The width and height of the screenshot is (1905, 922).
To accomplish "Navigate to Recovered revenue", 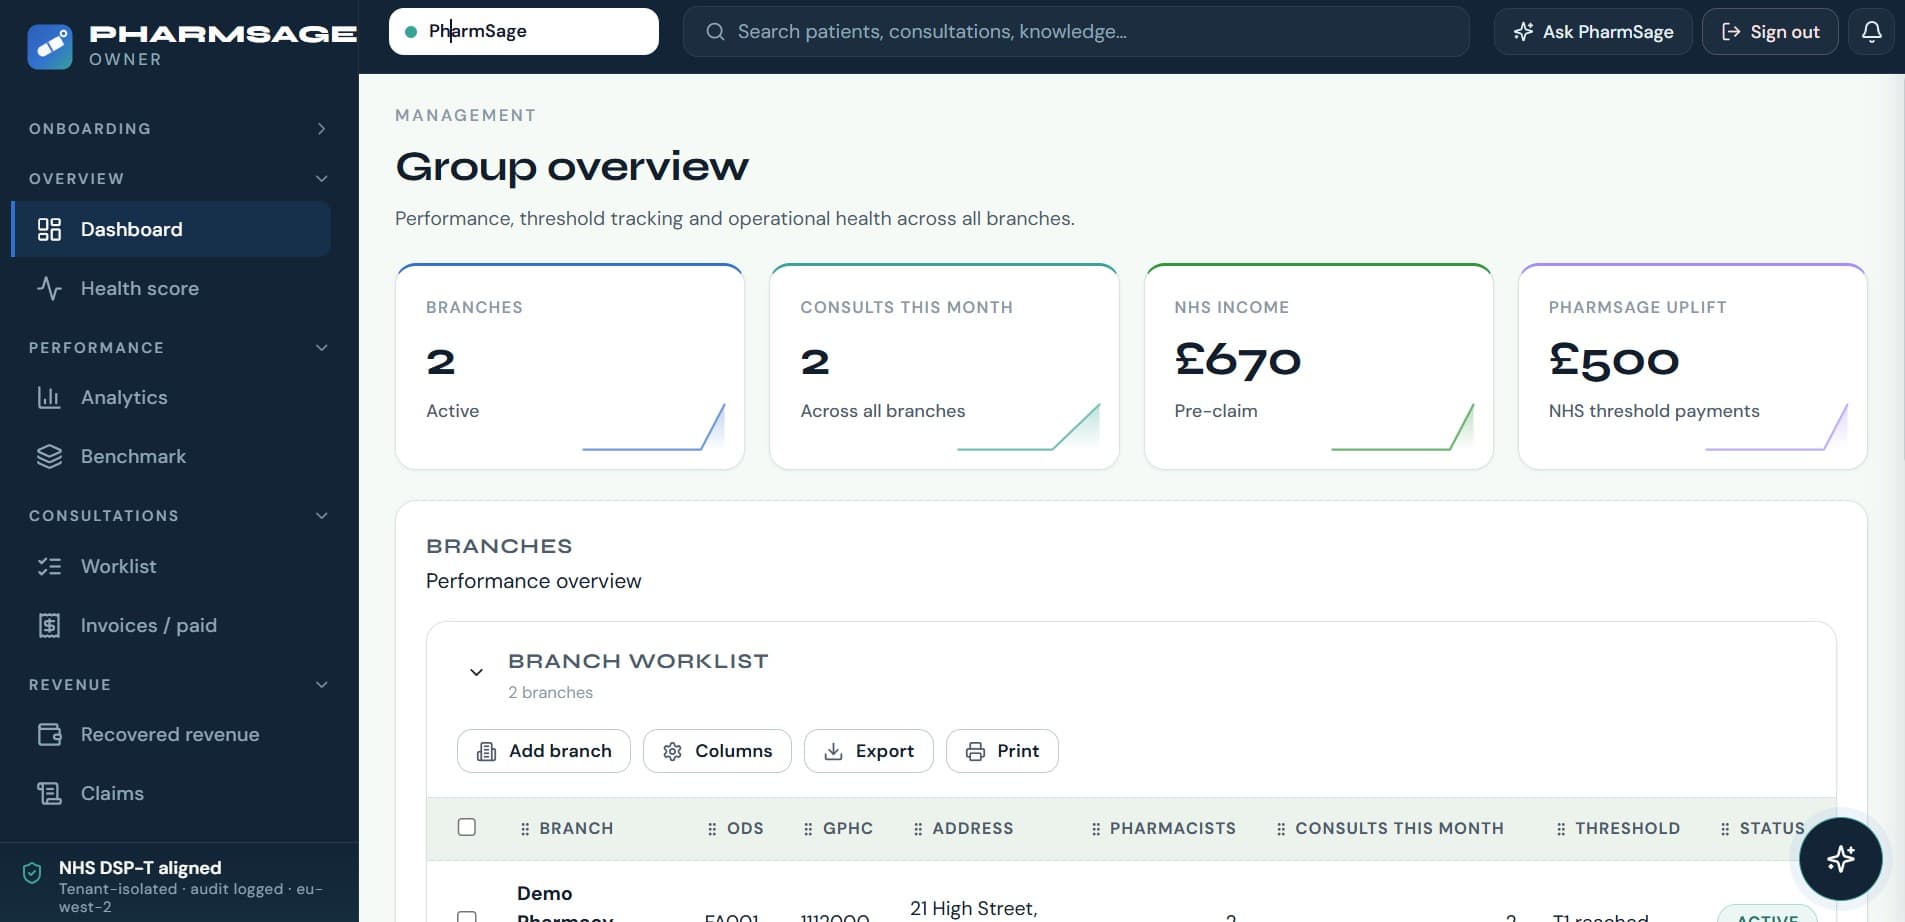I will coord(171,734).
